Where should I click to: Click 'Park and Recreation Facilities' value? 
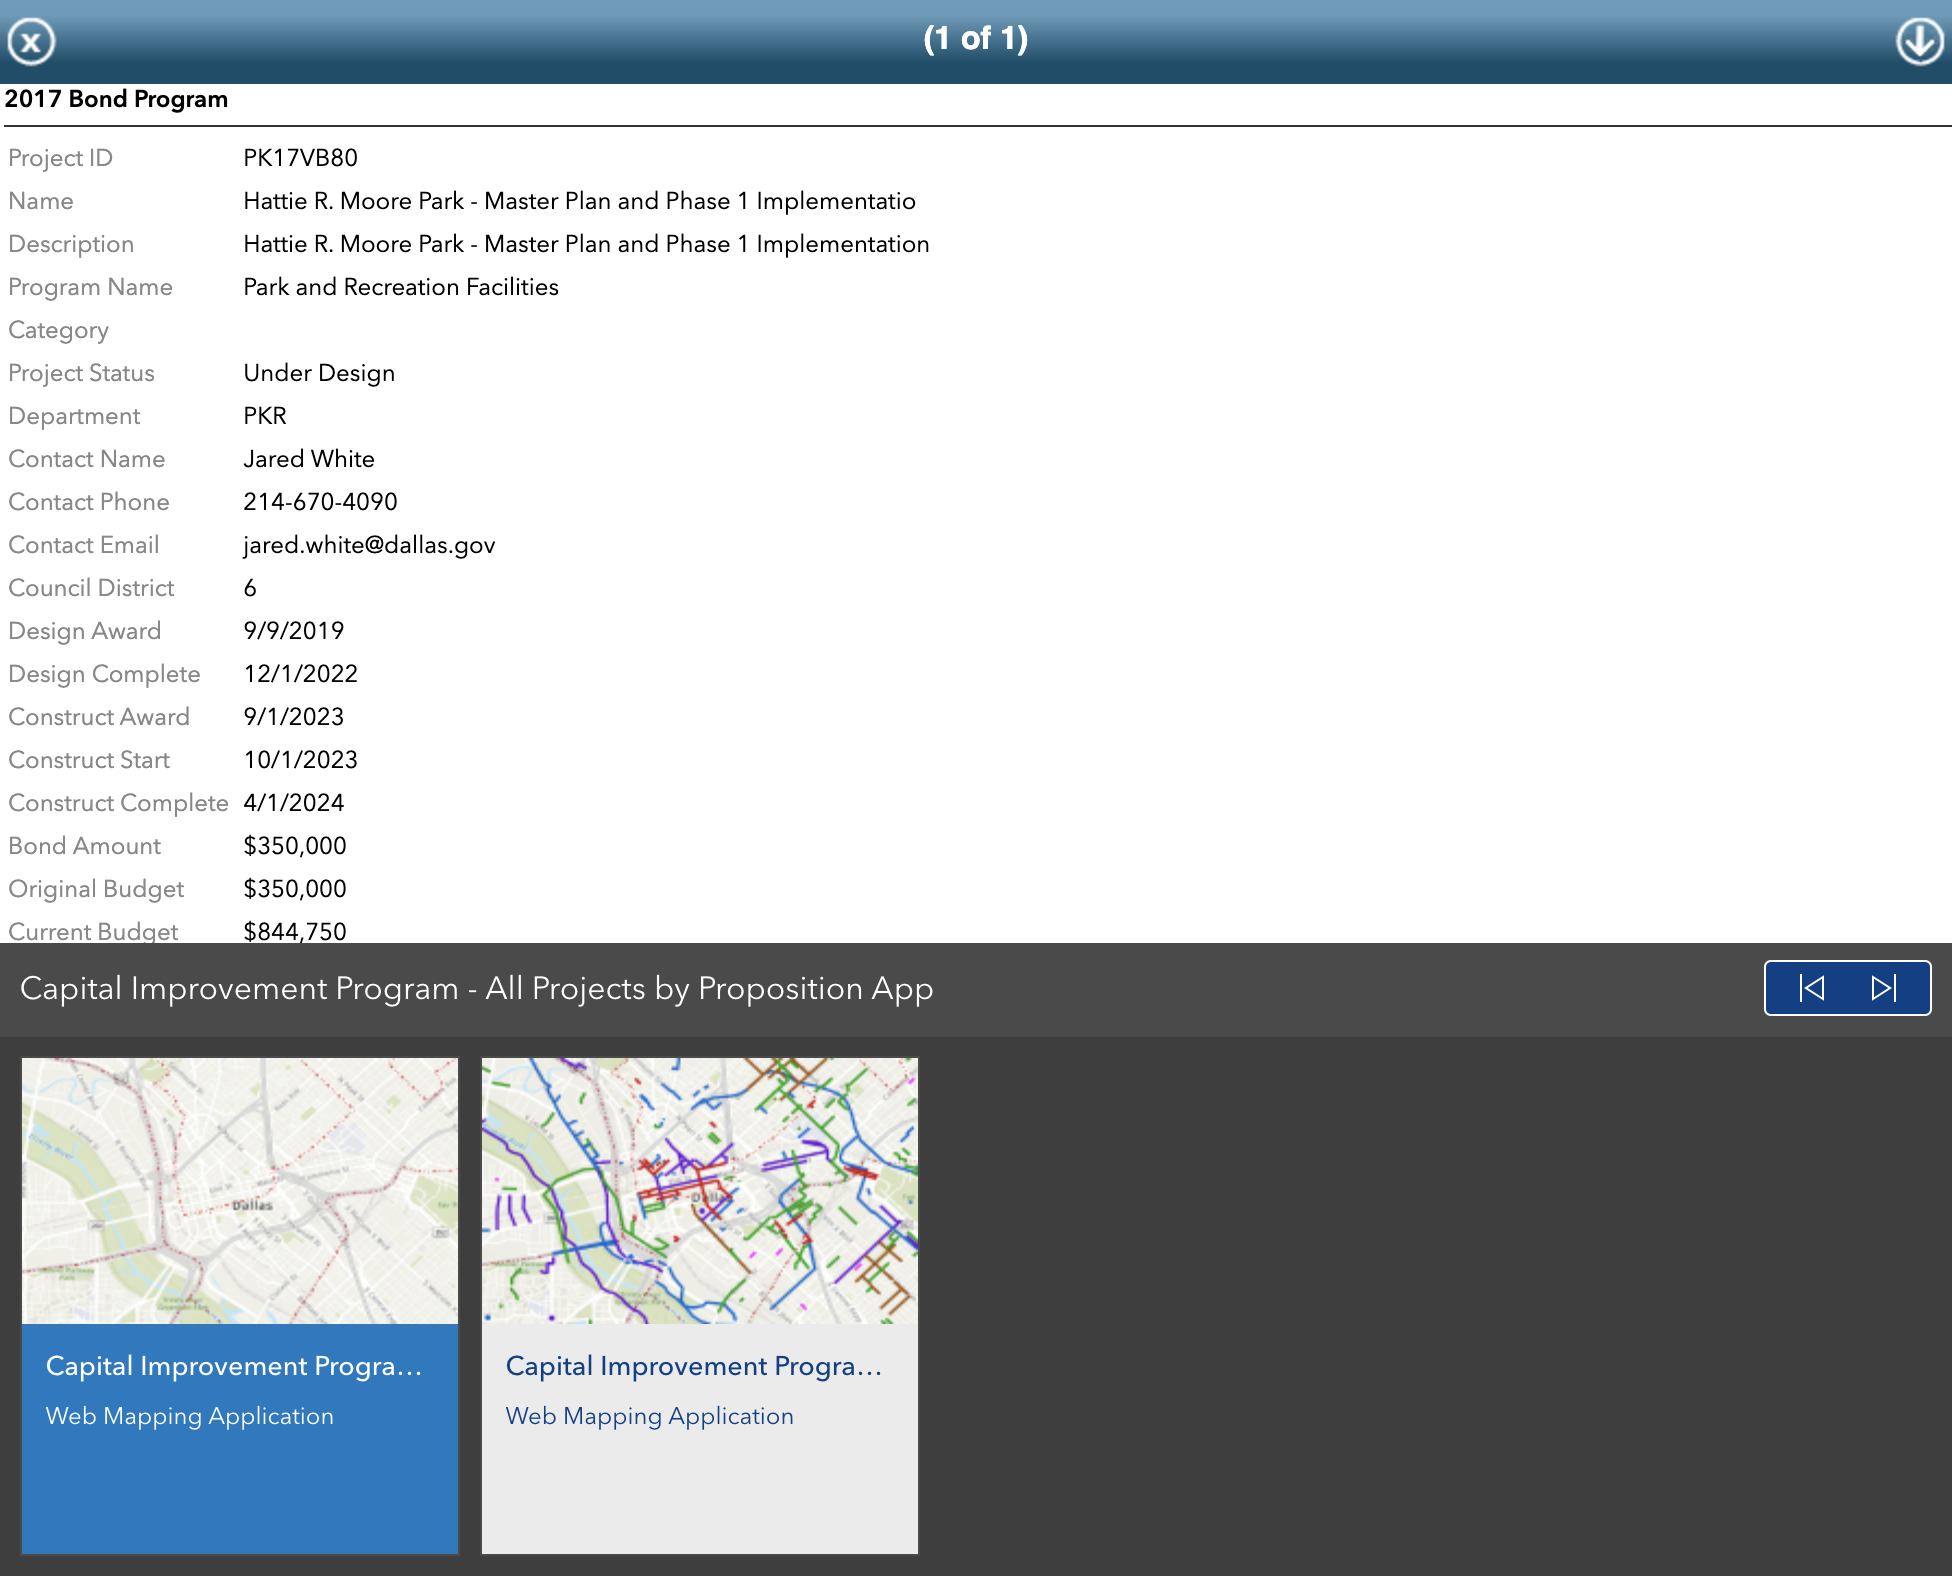point(401,287)
